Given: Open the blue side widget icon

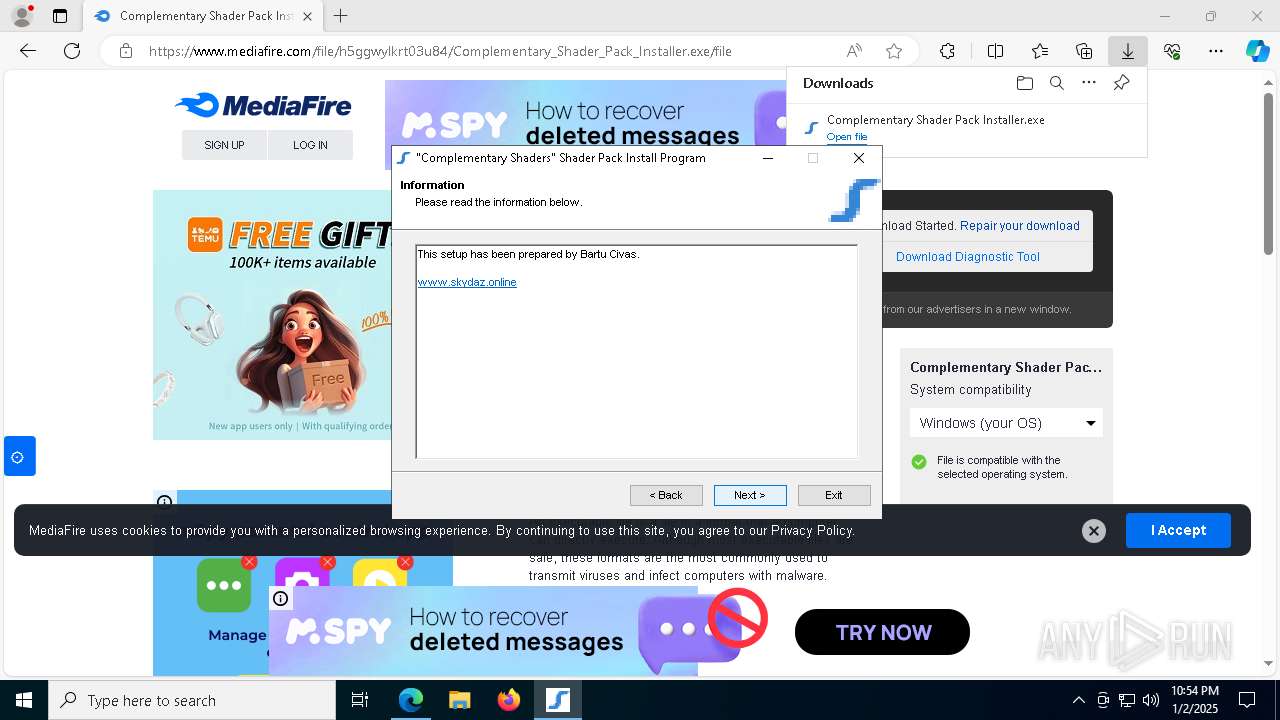Looking at the screenshot, I should (18, 457).
